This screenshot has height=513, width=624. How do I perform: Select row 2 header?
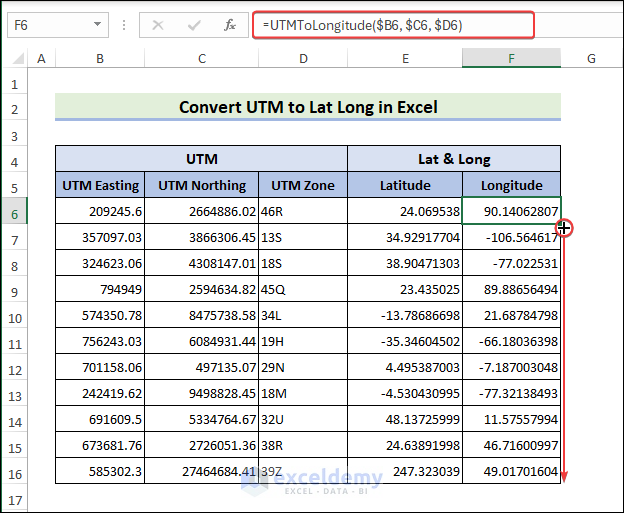coord(15,109)
